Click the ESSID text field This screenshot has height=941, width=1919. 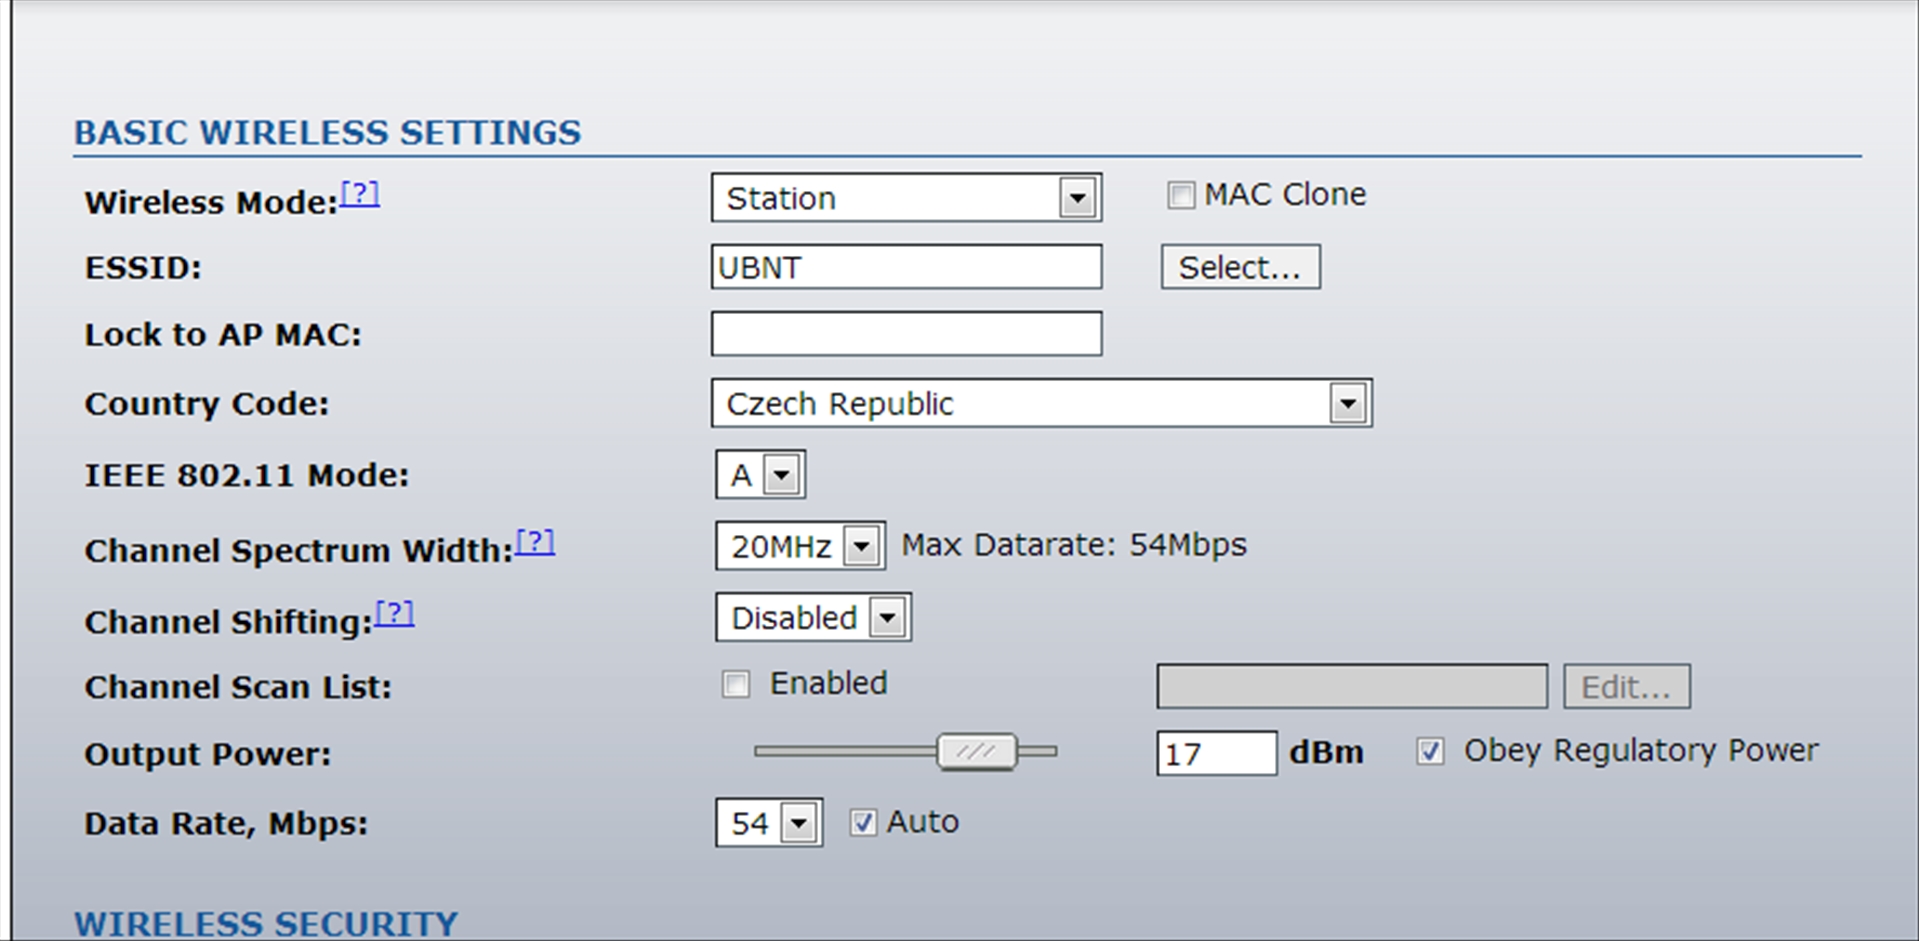906,267
